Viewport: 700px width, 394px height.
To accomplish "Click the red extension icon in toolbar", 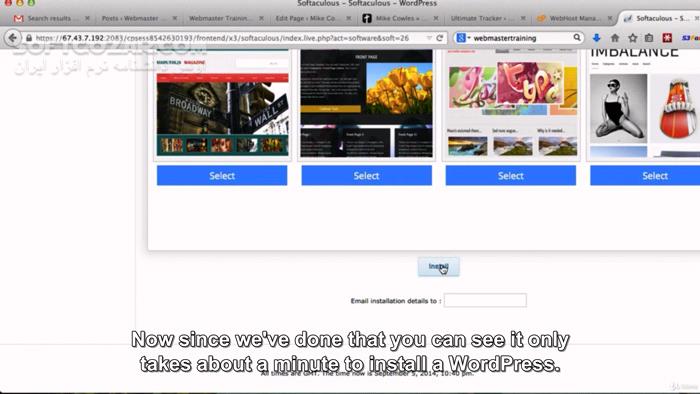I will (x=667, y=38).
